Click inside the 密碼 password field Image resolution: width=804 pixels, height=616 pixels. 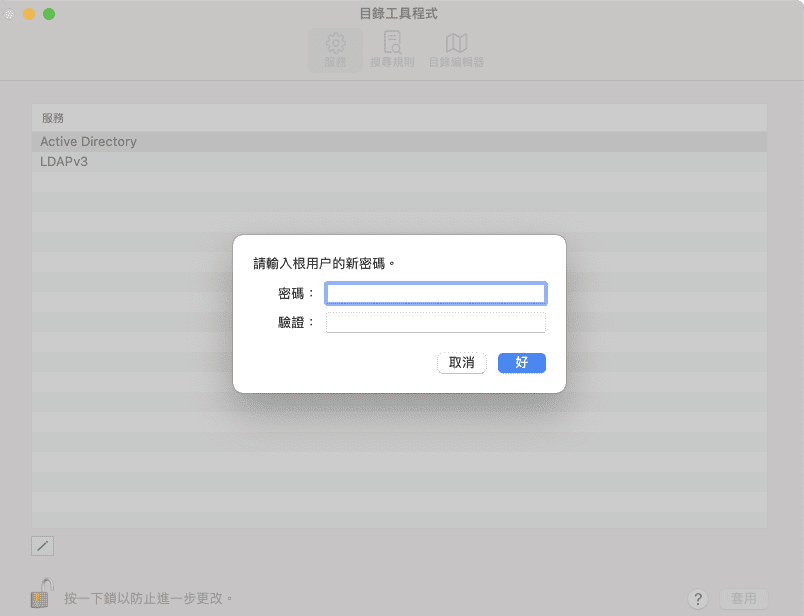(x=435, y=293)
